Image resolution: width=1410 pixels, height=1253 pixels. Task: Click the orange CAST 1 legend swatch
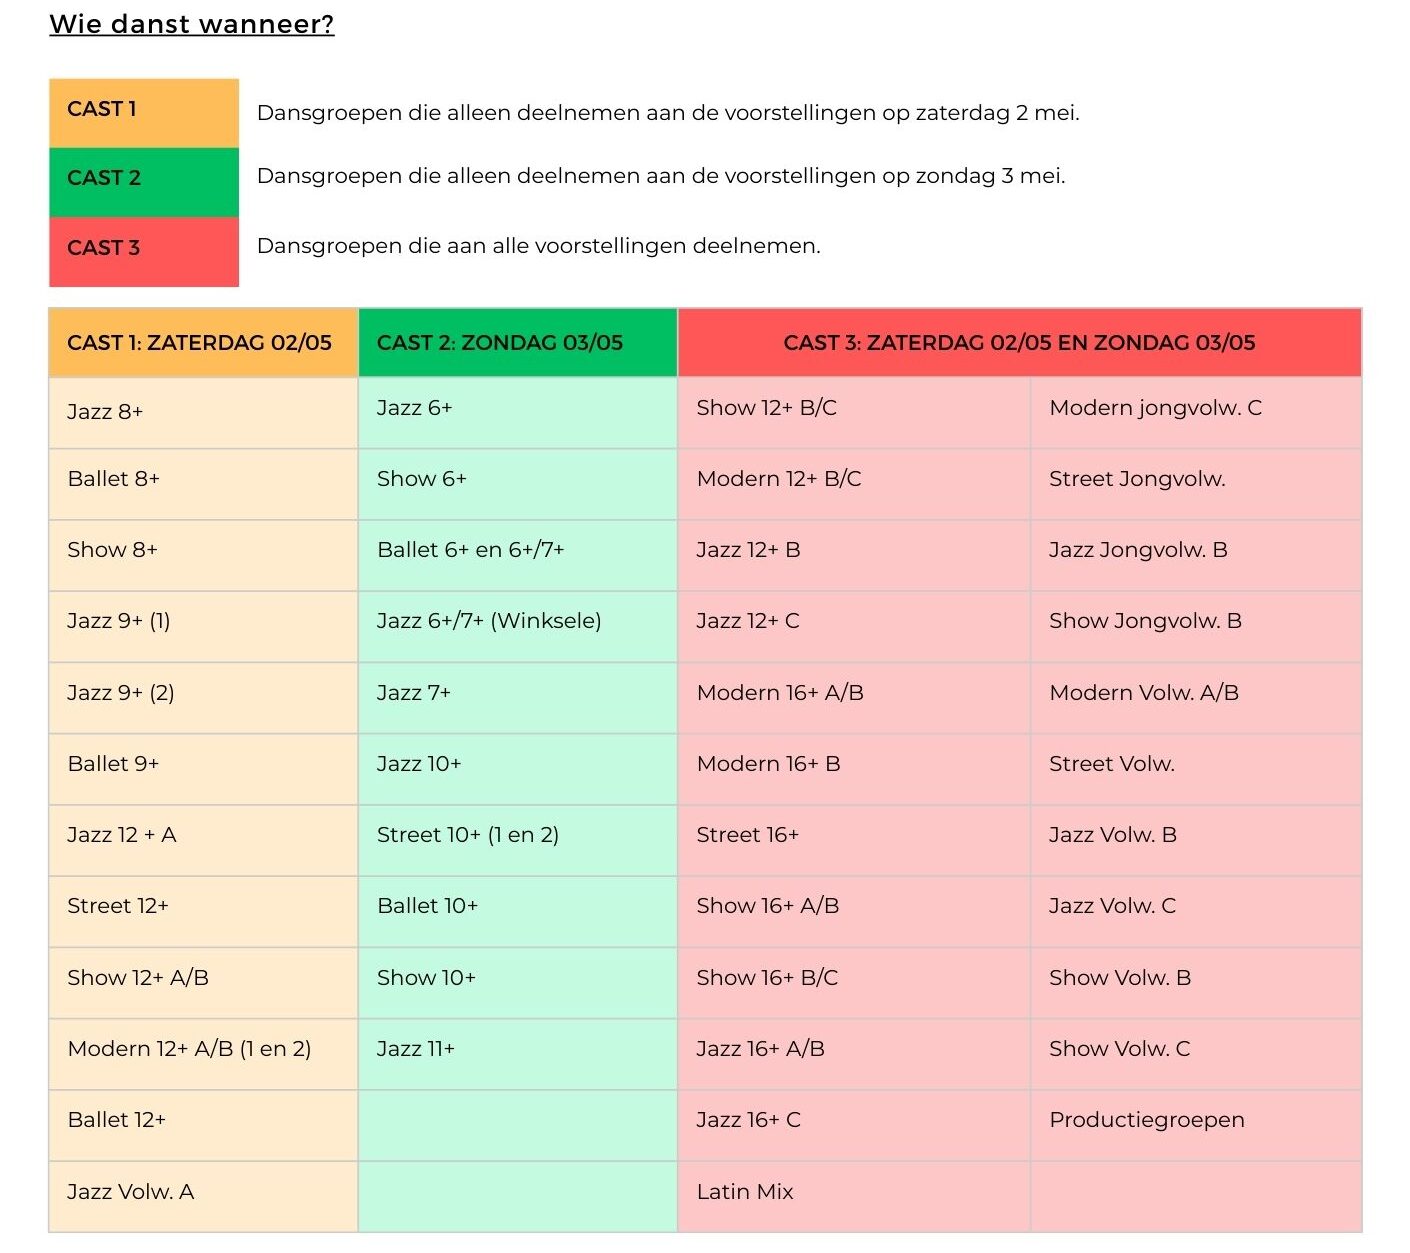coord(144,112)
